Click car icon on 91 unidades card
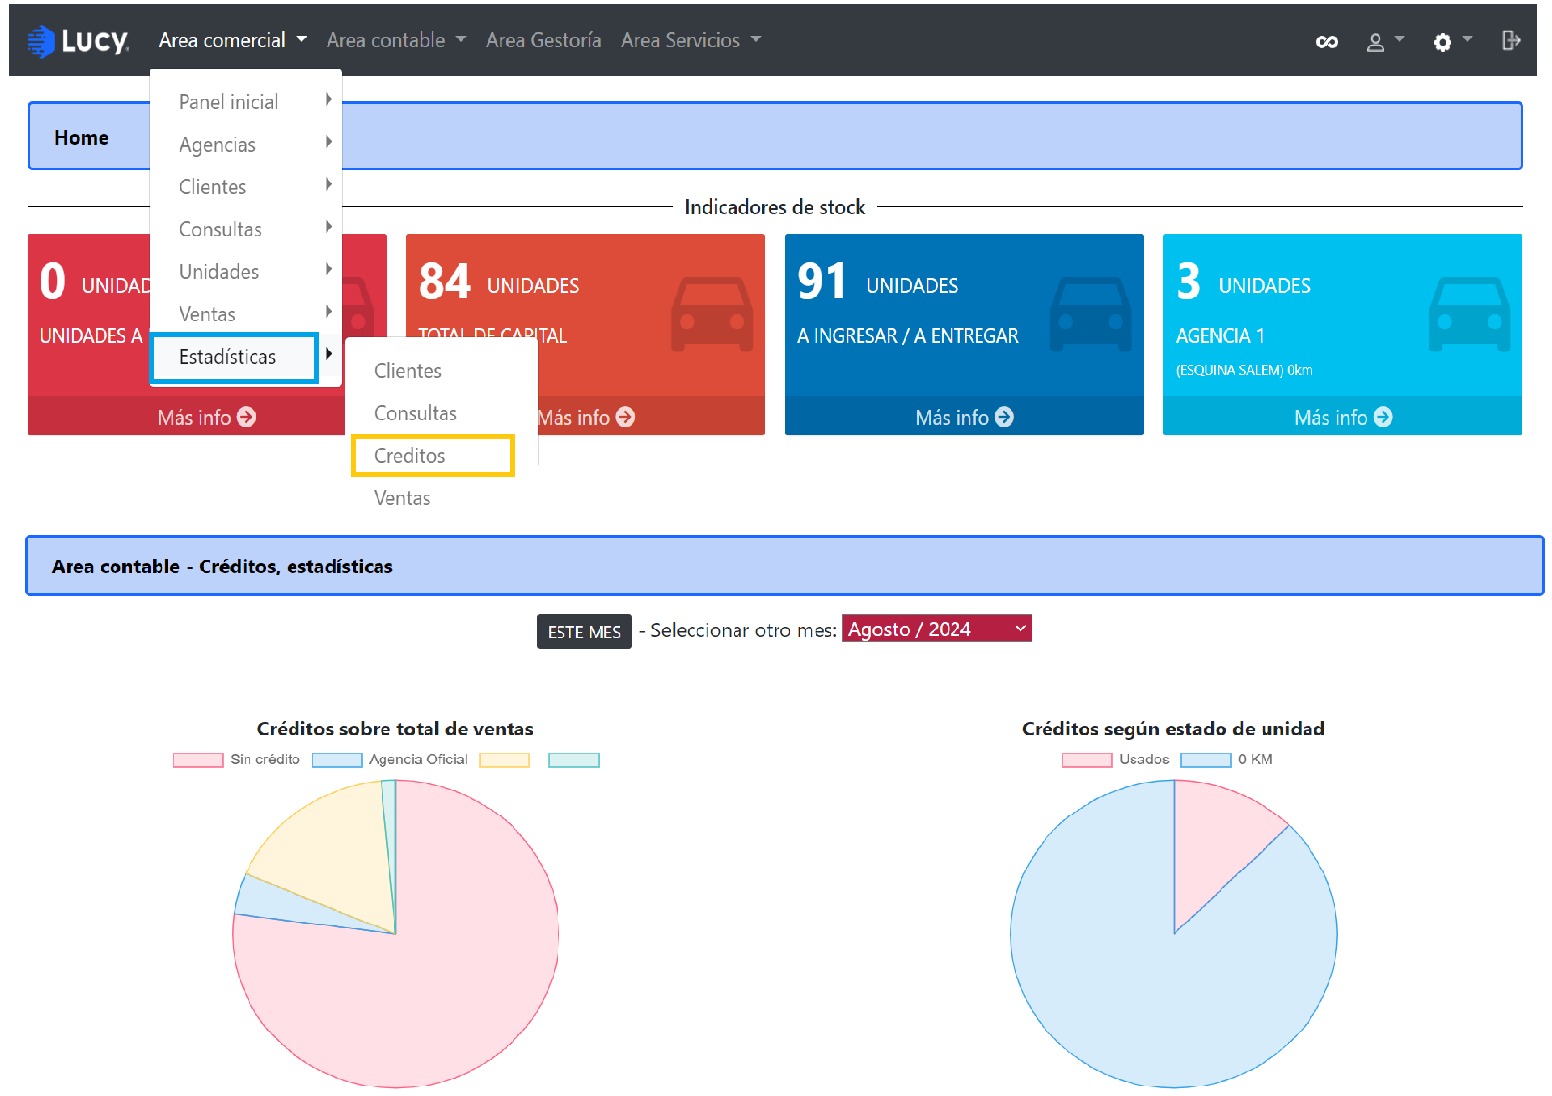 [1091, 314]
